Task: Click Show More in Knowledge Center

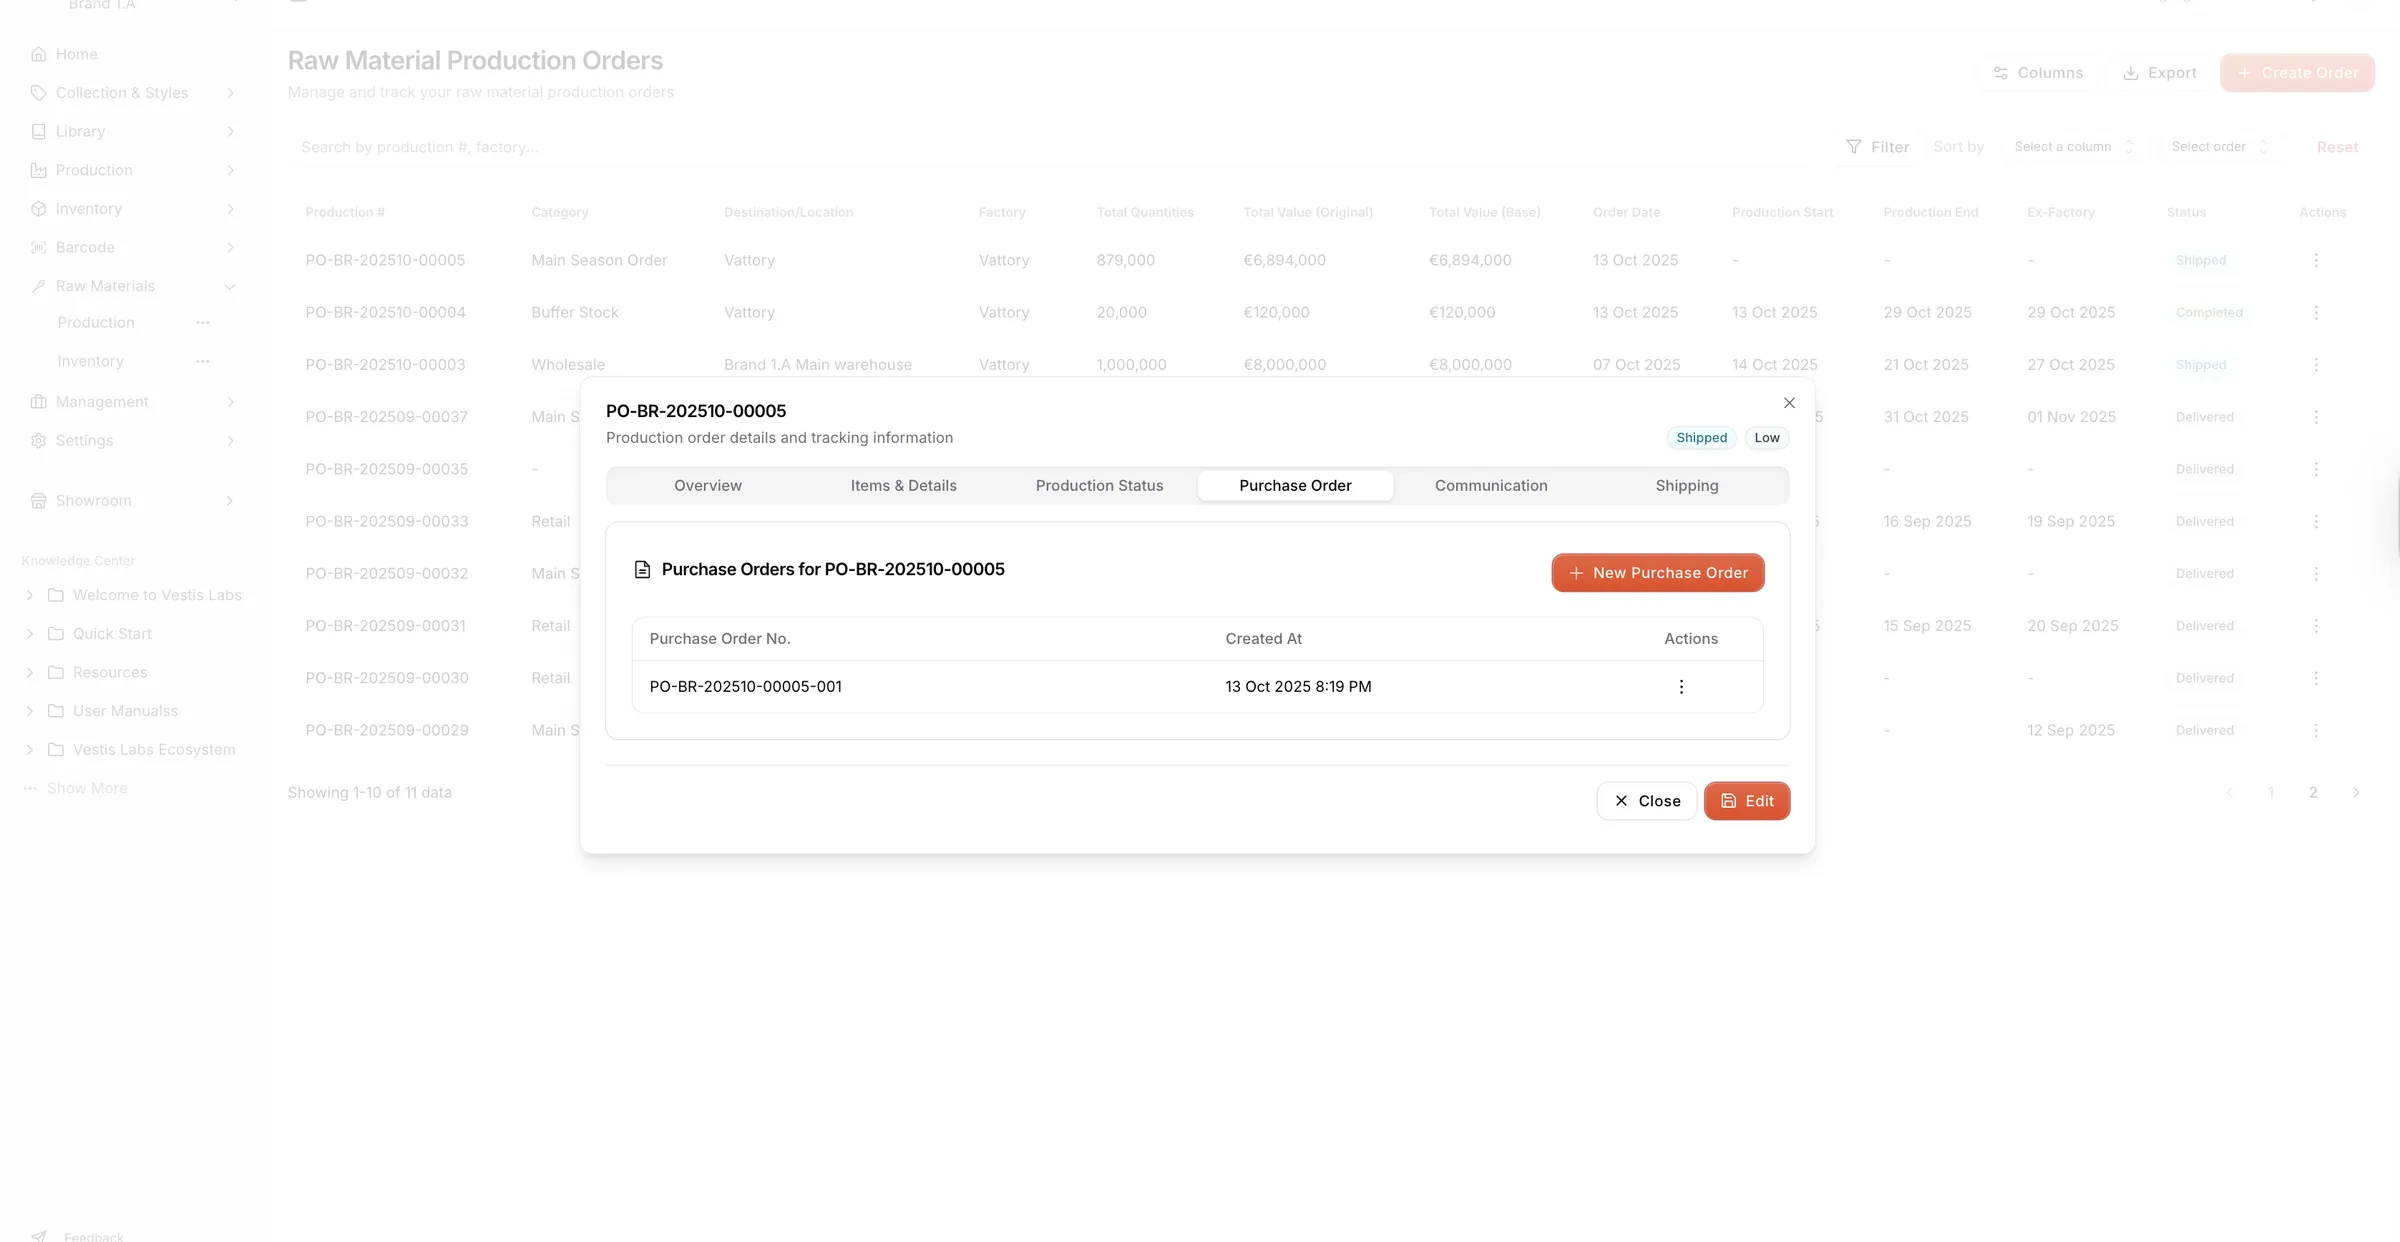Action: (87, 789)
